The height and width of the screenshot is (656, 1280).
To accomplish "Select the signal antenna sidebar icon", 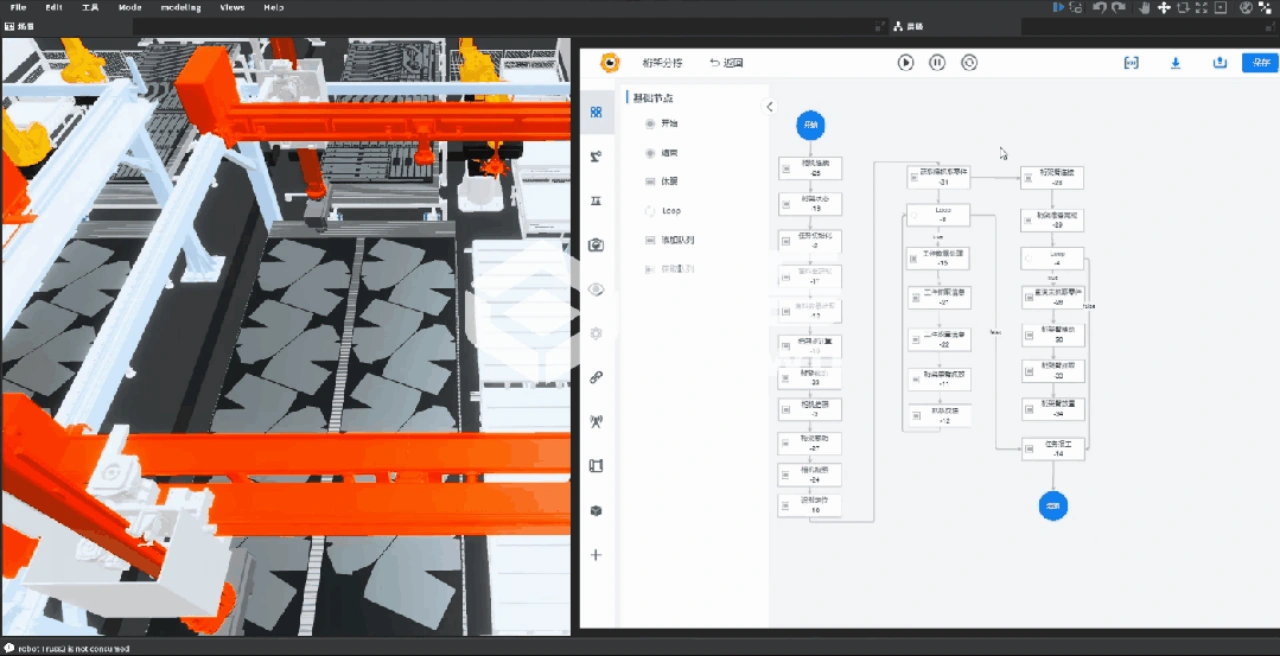I will (596, 421).
